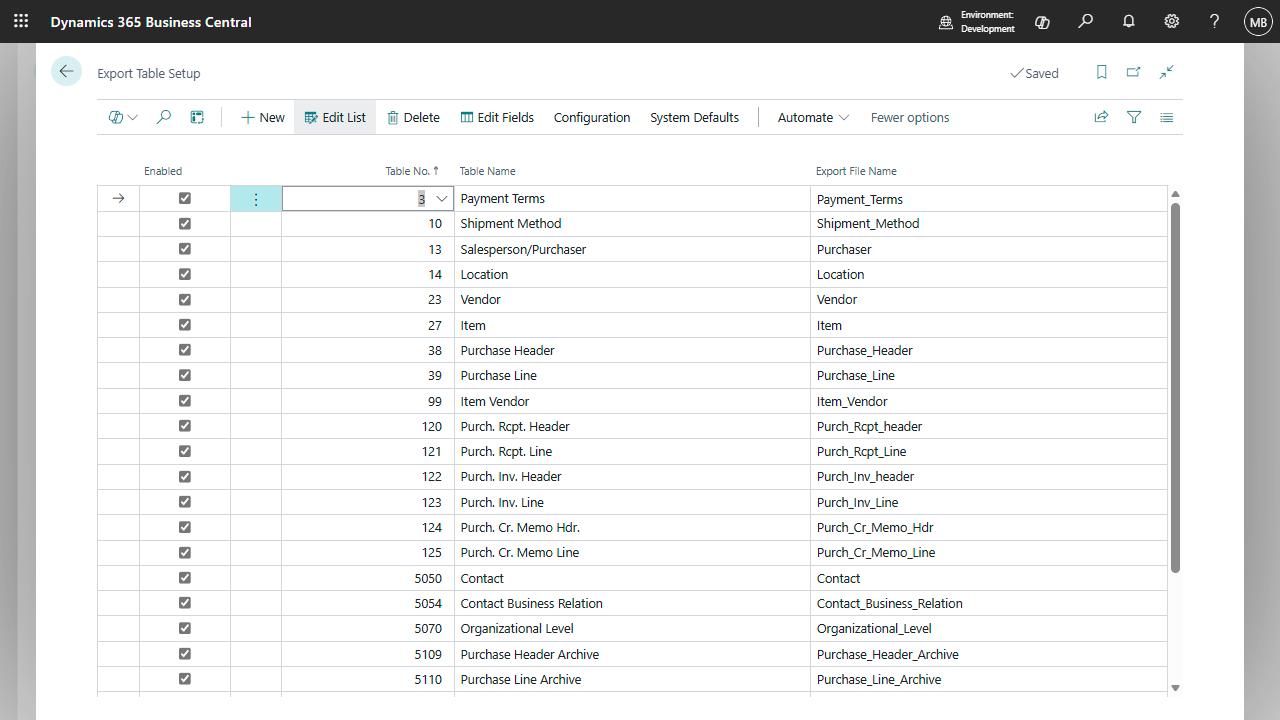Click the scrollbar down arrow
The image size is (1280, 720).
pos(1175,687)
